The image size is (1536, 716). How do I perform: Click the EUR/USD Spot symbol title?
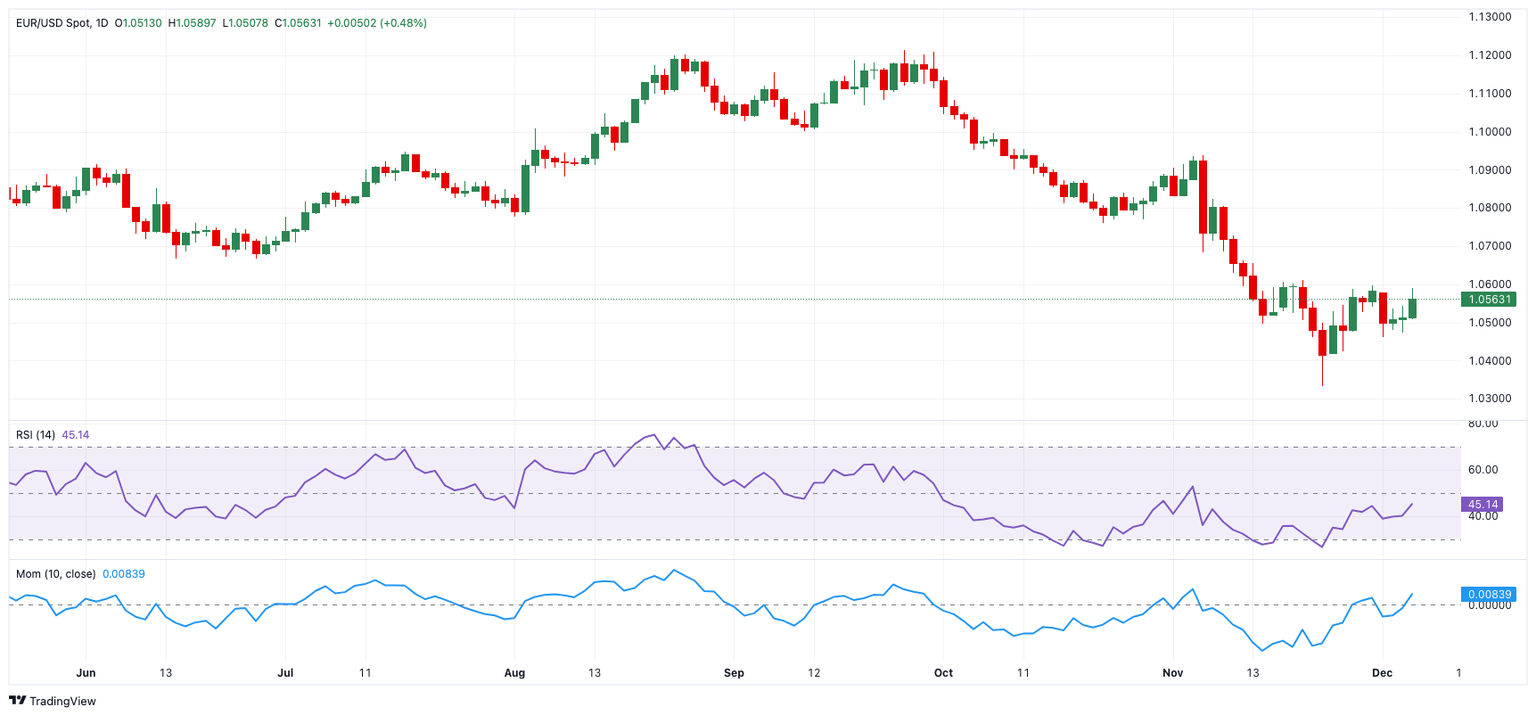tap(50, 23)
